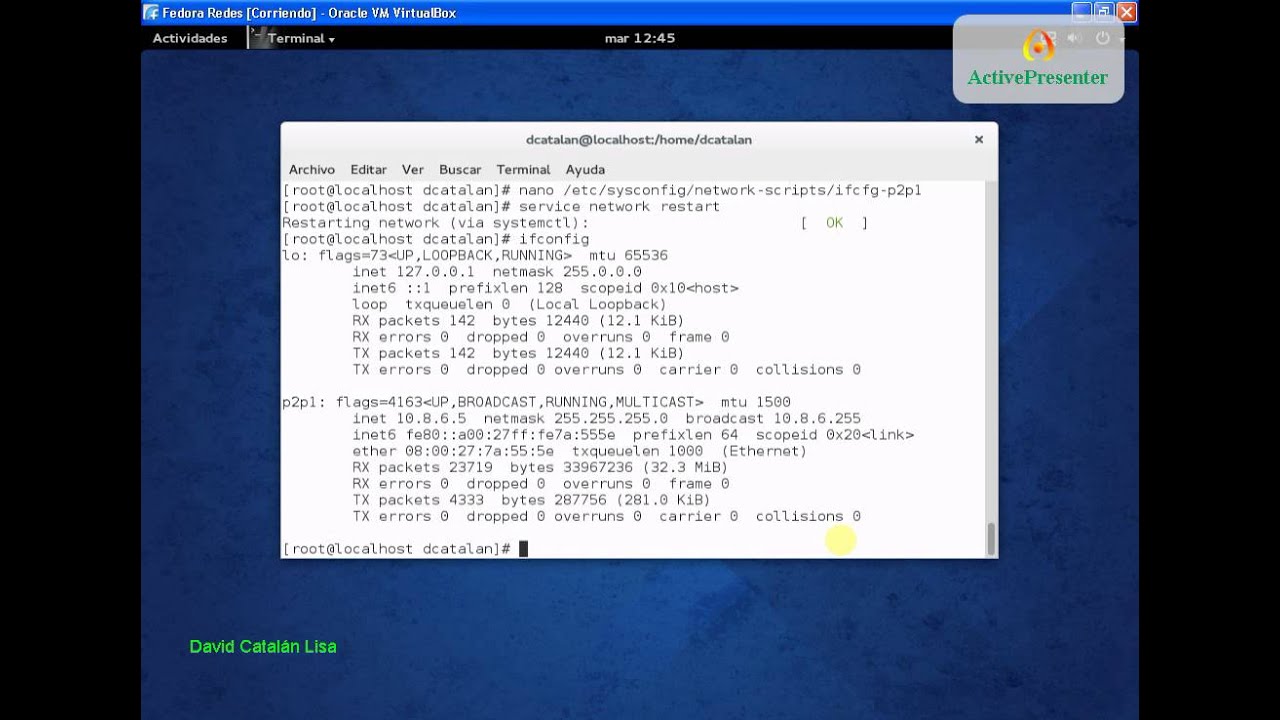Click the green OK status text

coord(834,223)
